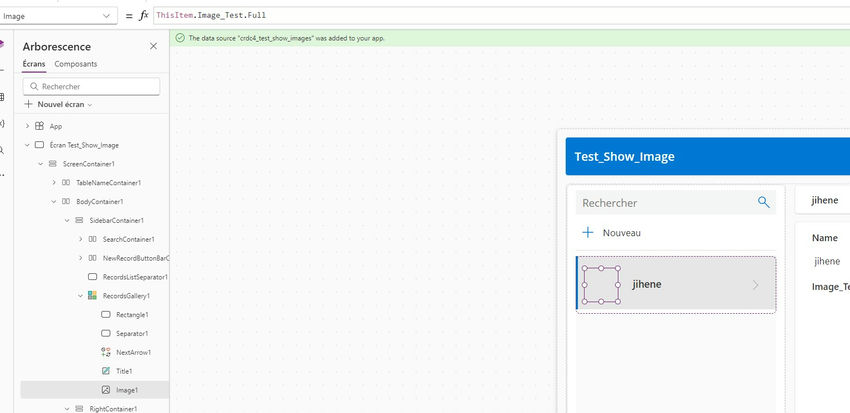Screen dimensions: 850x413
Task: Select Image1 in tree
Action: click(x=127, y=390)
